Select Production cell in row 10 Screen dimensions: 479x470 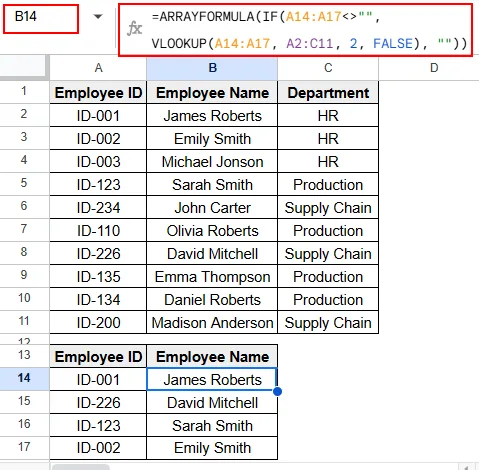(x=328, y=299)
